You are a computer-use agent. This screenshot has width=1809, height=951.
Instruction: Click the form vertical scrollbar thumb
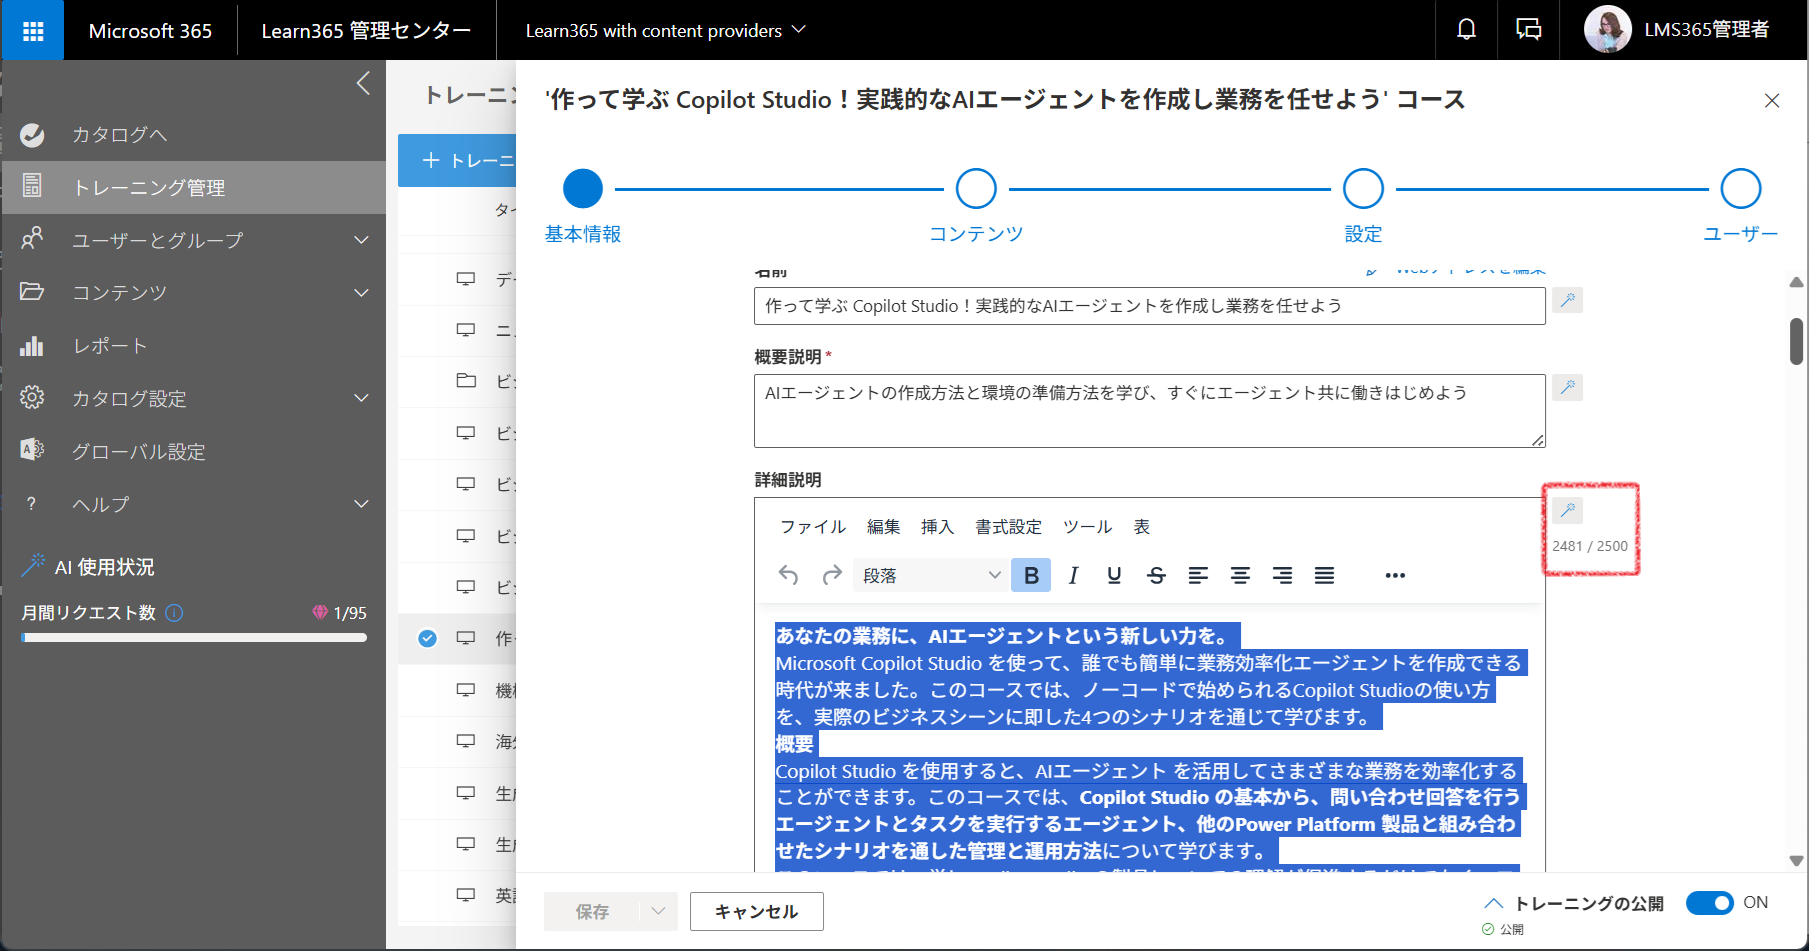click(1796, 341)
